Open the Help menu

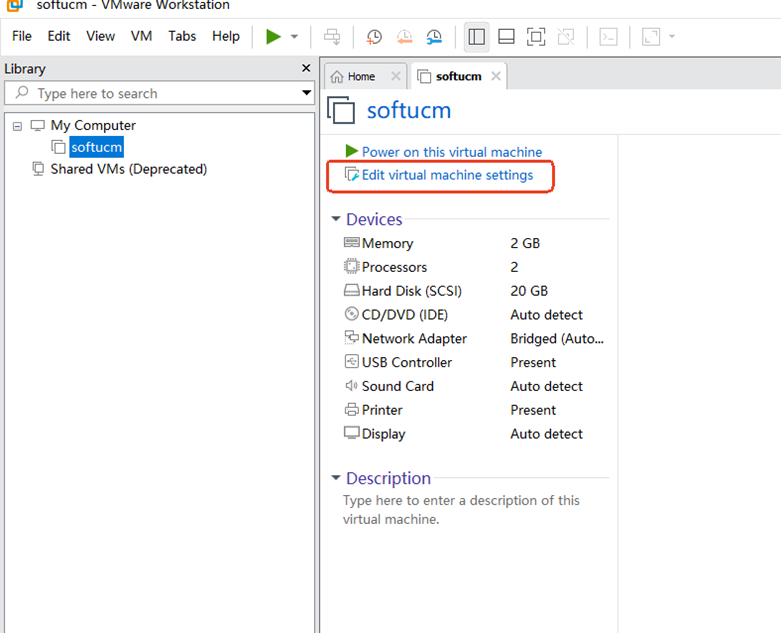[x=226, y=36]
